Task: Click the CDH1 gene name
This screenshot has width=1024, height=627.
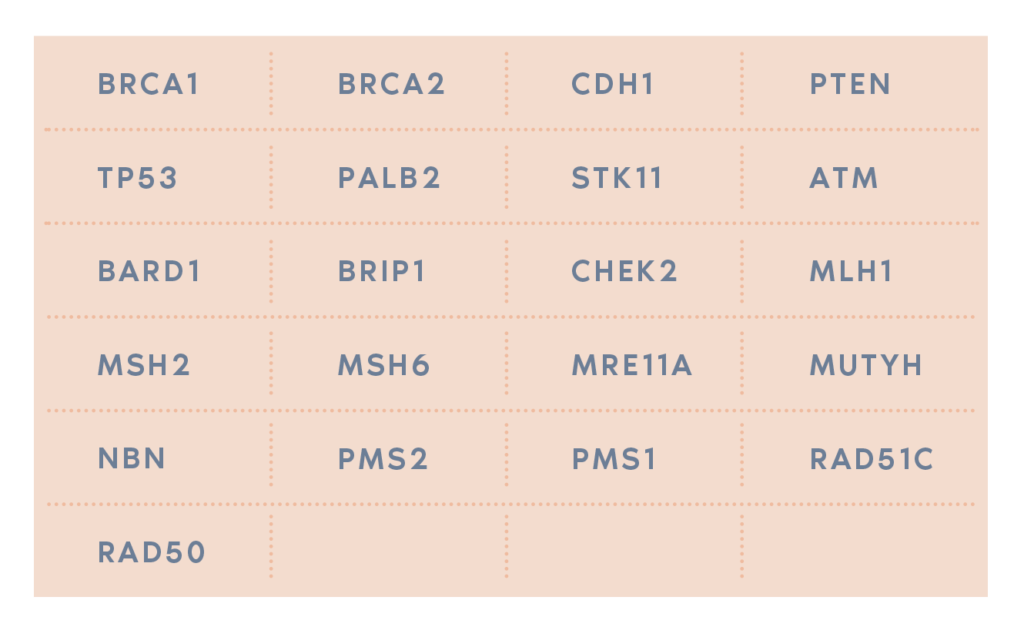Action: [613, 84]
